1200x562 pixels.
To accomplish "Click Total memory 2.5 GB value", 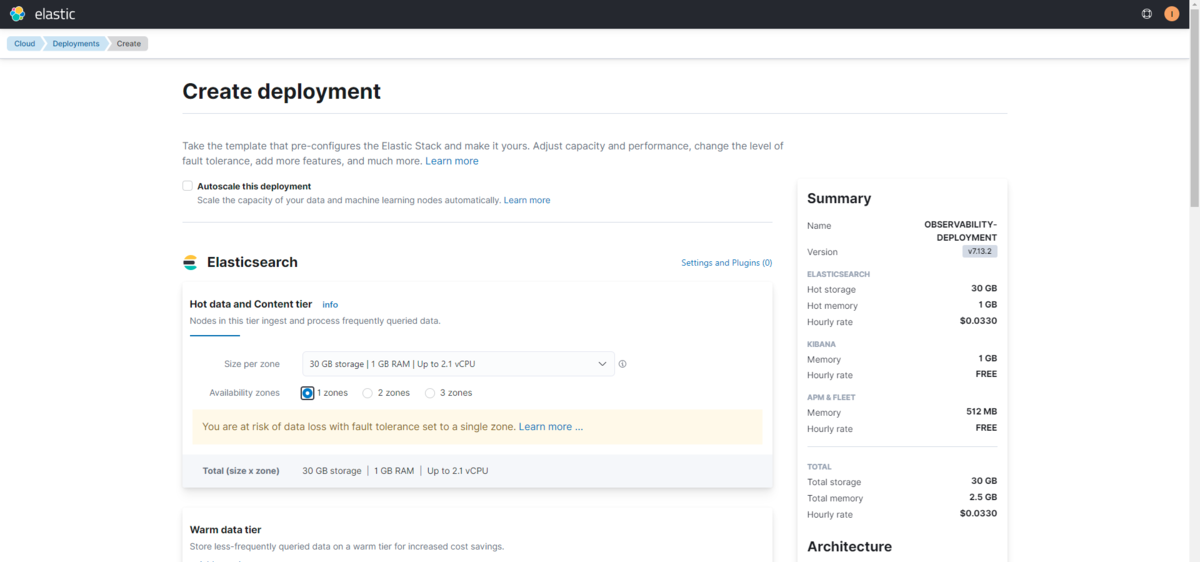I will (x=983, y=497).
